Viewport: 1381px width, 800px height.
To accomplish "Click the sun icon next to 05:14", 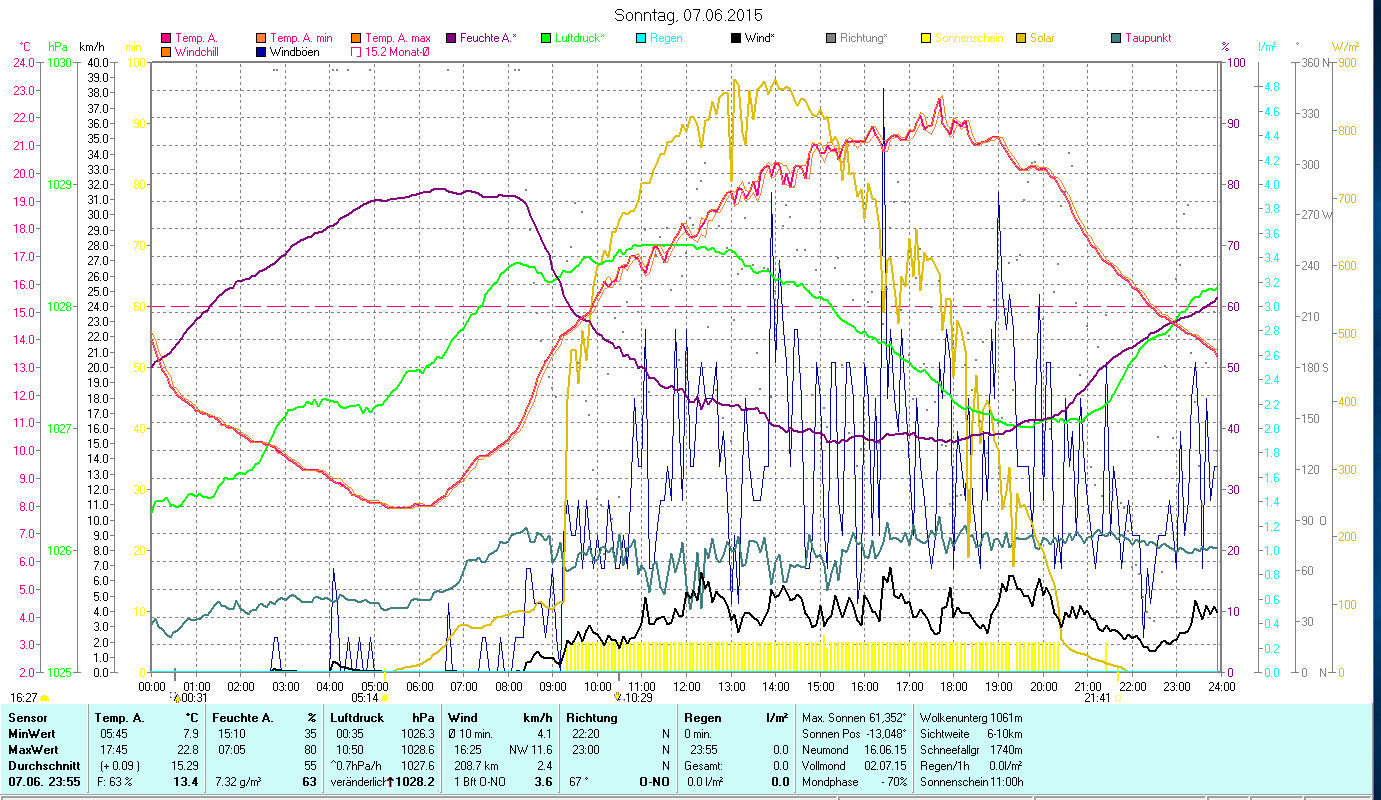I will coord(385,698).
